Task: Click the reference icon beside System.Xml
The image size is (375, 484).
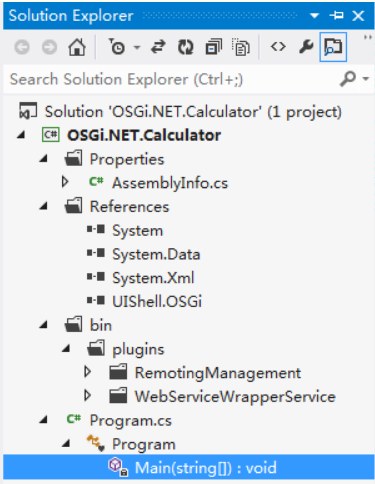Action: (x=96, y=277)
